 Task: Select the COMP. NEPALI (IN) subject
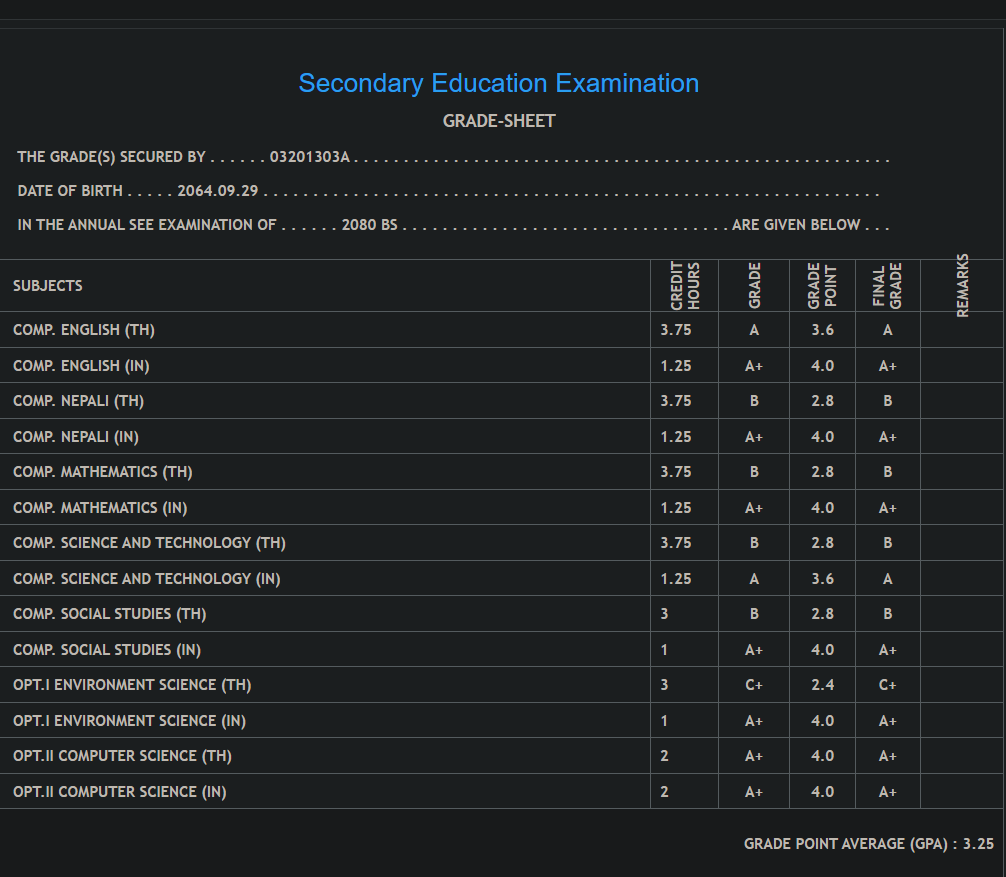tap(77, 437)
